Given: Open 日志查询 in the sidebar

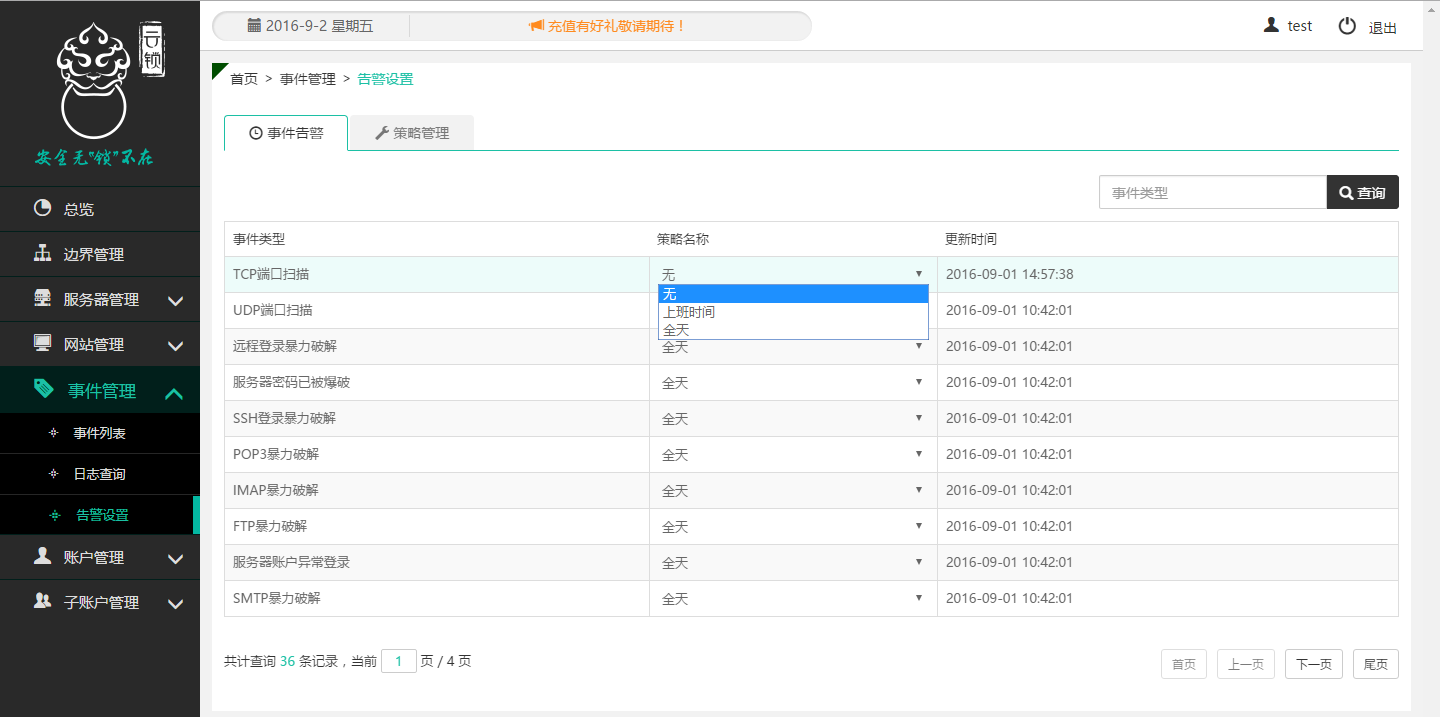Looking at the screenshot, I should point(100,474).
